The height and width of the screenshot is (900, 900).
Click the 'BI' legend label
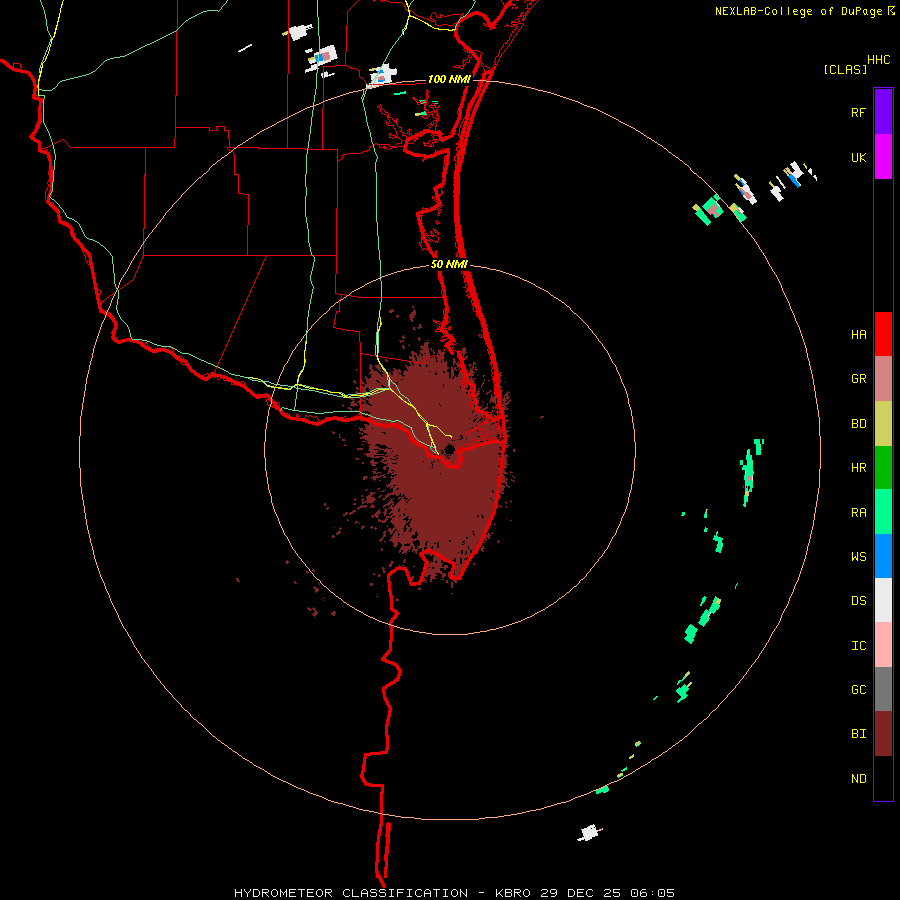coord(858,734)
